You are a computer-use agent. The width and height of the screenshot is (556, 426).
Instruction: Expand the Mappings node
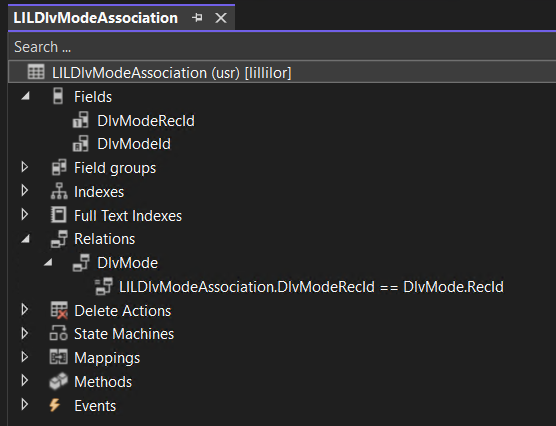[24, 357]
